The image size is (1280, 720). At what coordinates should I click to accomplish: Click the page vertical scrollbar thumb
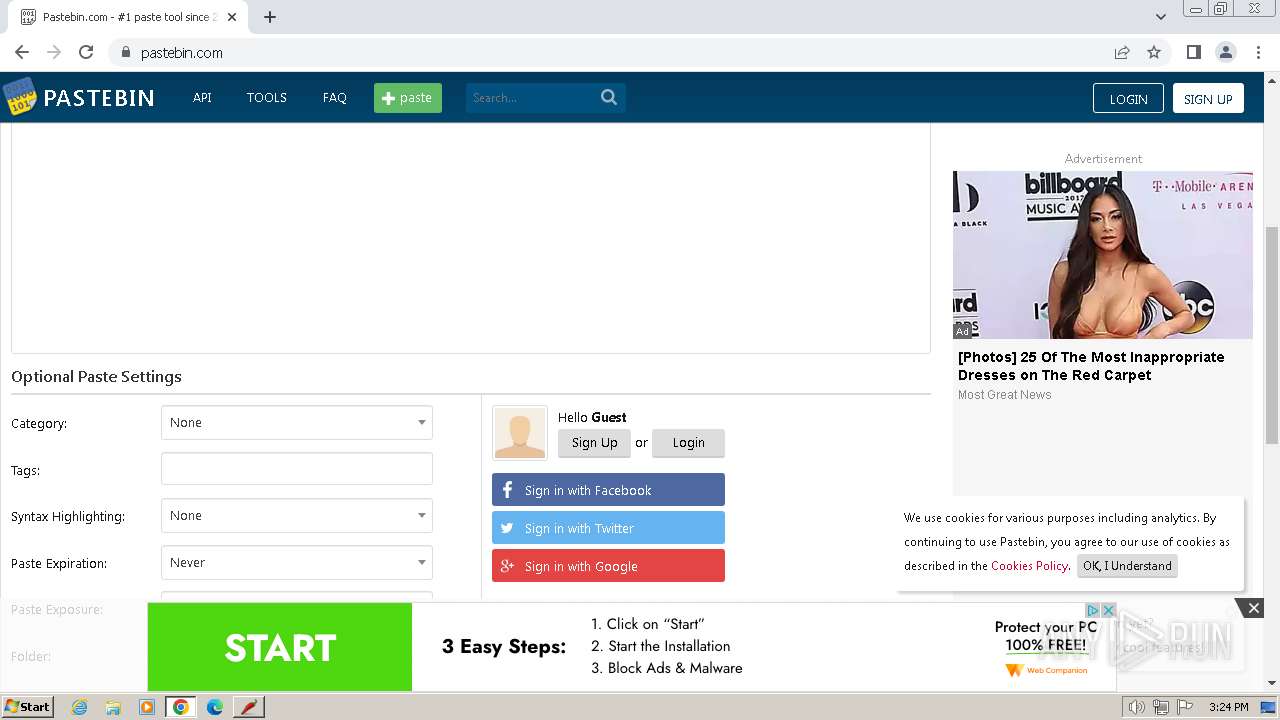tap(1272, 335)
